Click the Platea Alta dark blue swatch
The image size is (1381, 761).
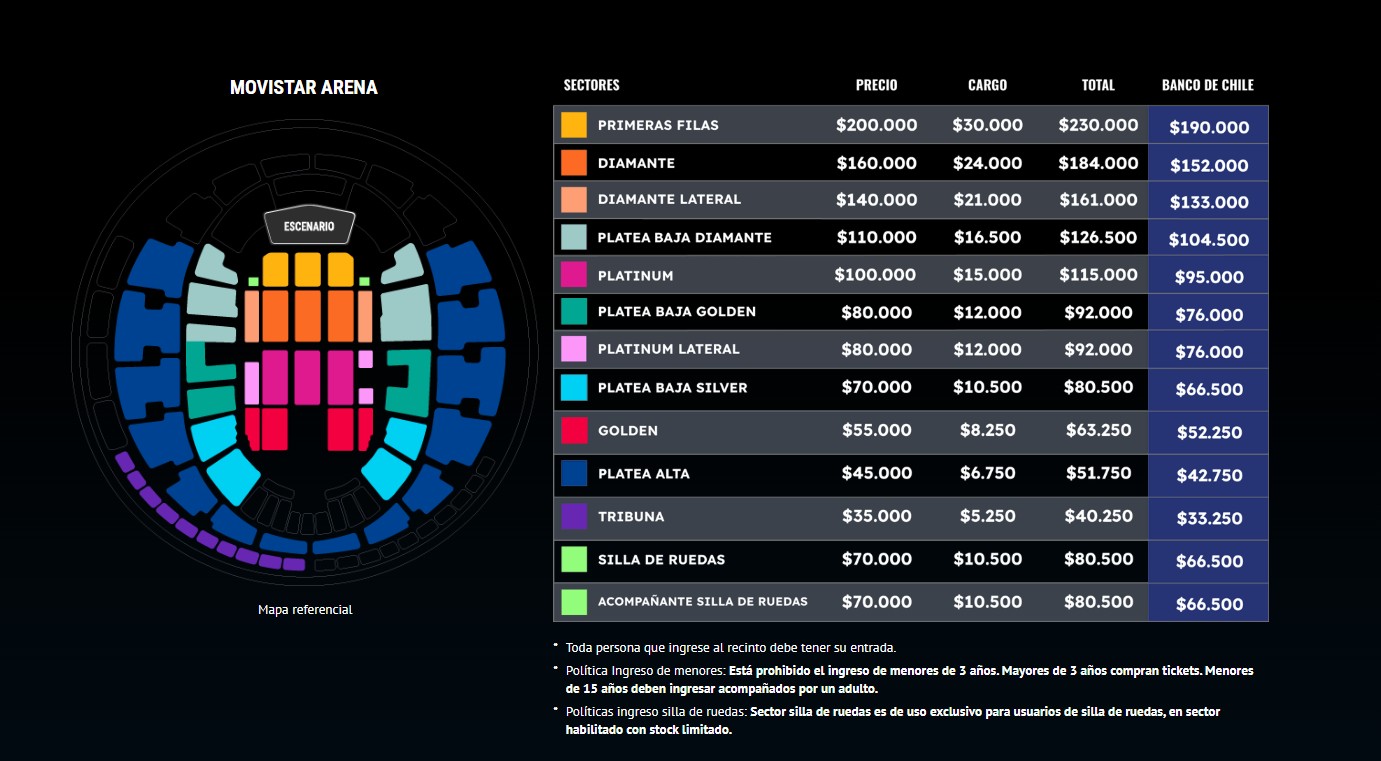pyautogui.click(x=574, y=473)
